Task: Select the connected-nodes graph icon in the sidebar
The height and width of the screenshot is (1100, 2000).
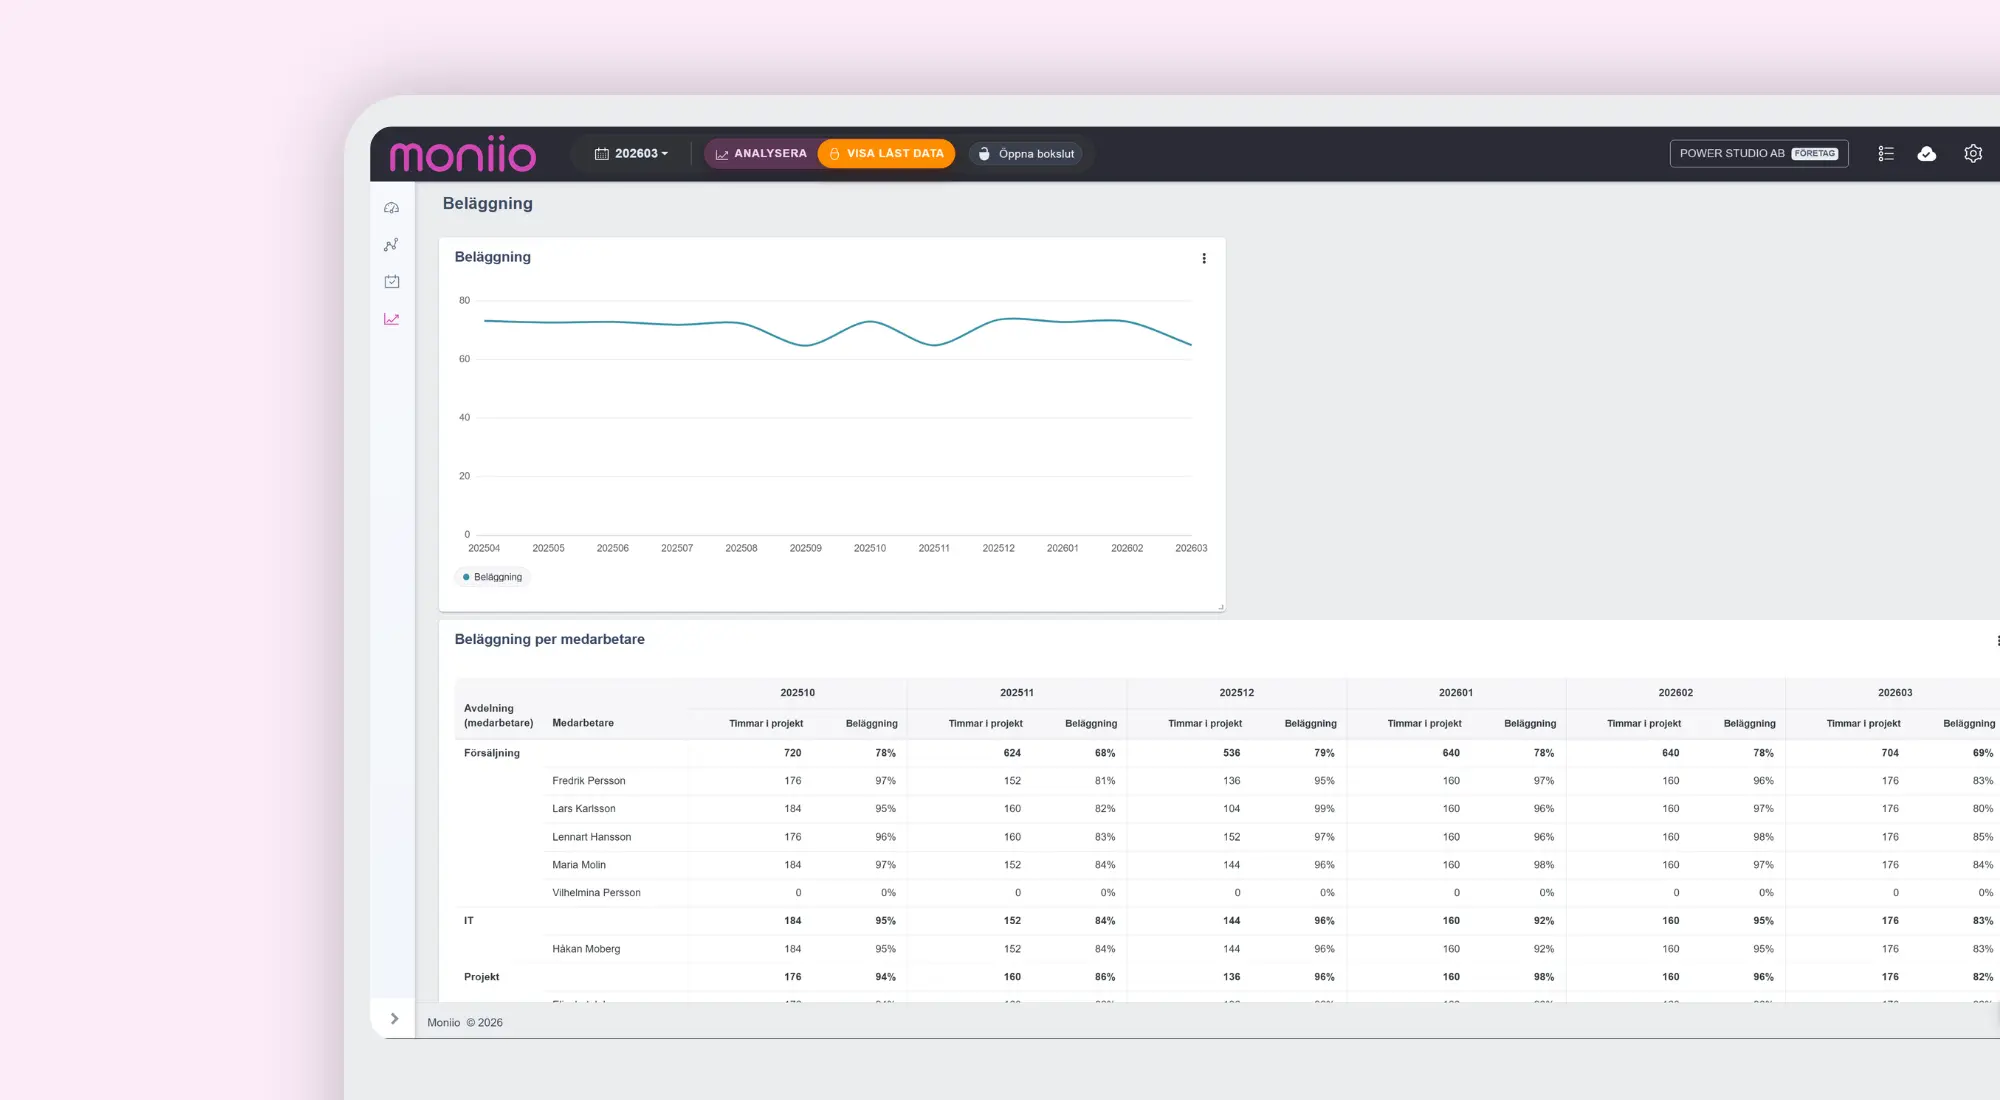Action: click(x=392, y=245)
